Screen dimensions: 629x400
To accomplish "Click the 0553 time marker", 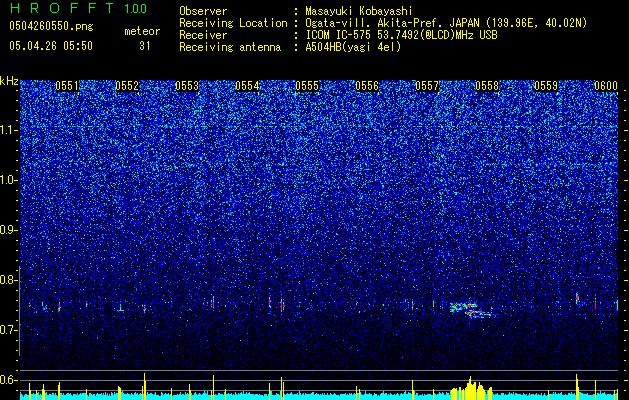I will (187, 86).
